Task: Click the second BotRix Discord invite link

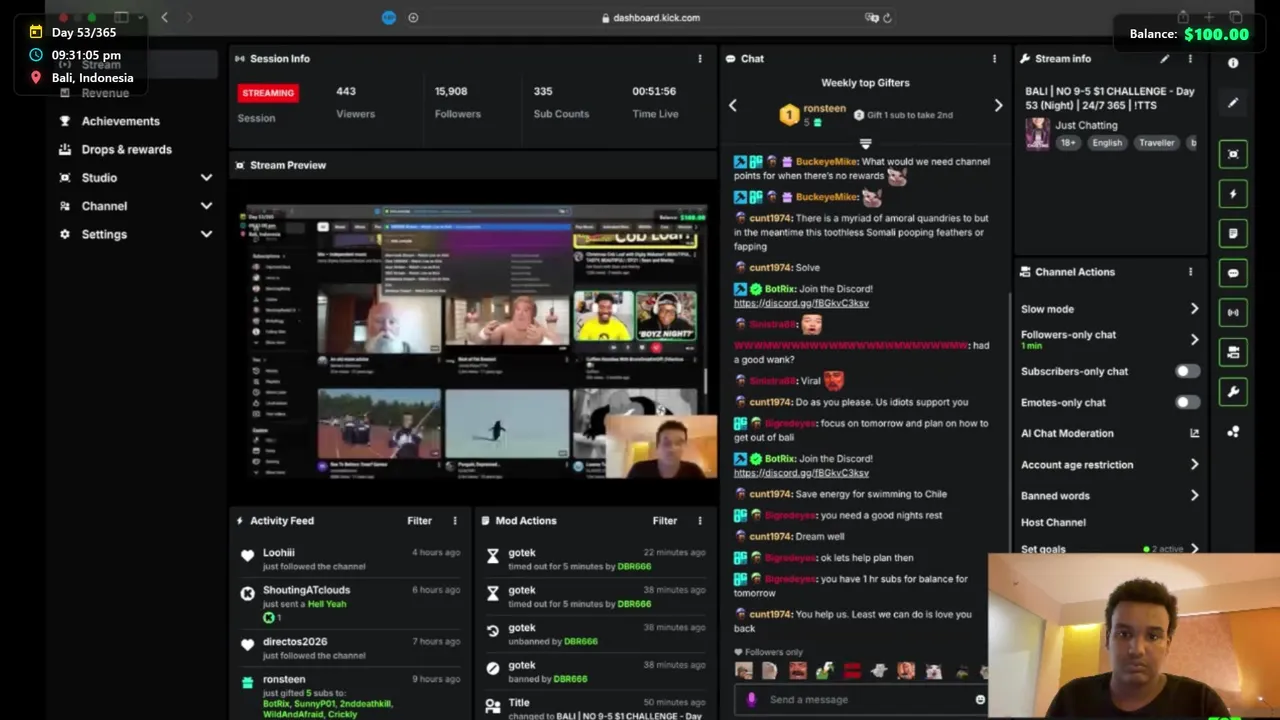Action: [801, 473]
